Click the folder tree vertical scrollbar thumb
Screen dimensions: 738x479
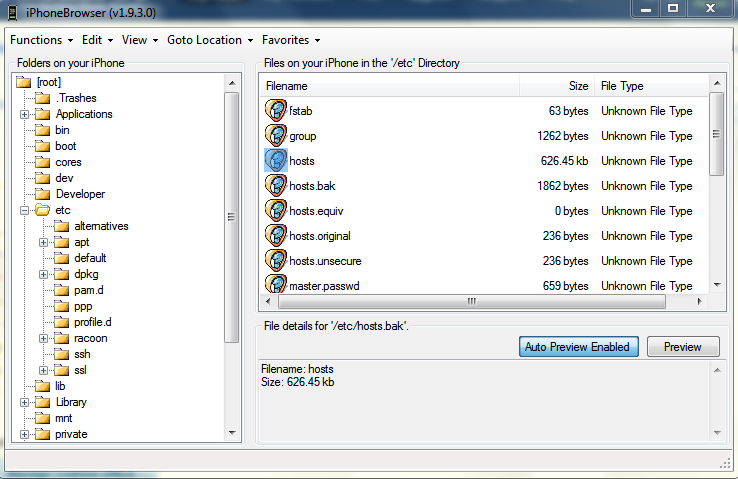point(232,217)
